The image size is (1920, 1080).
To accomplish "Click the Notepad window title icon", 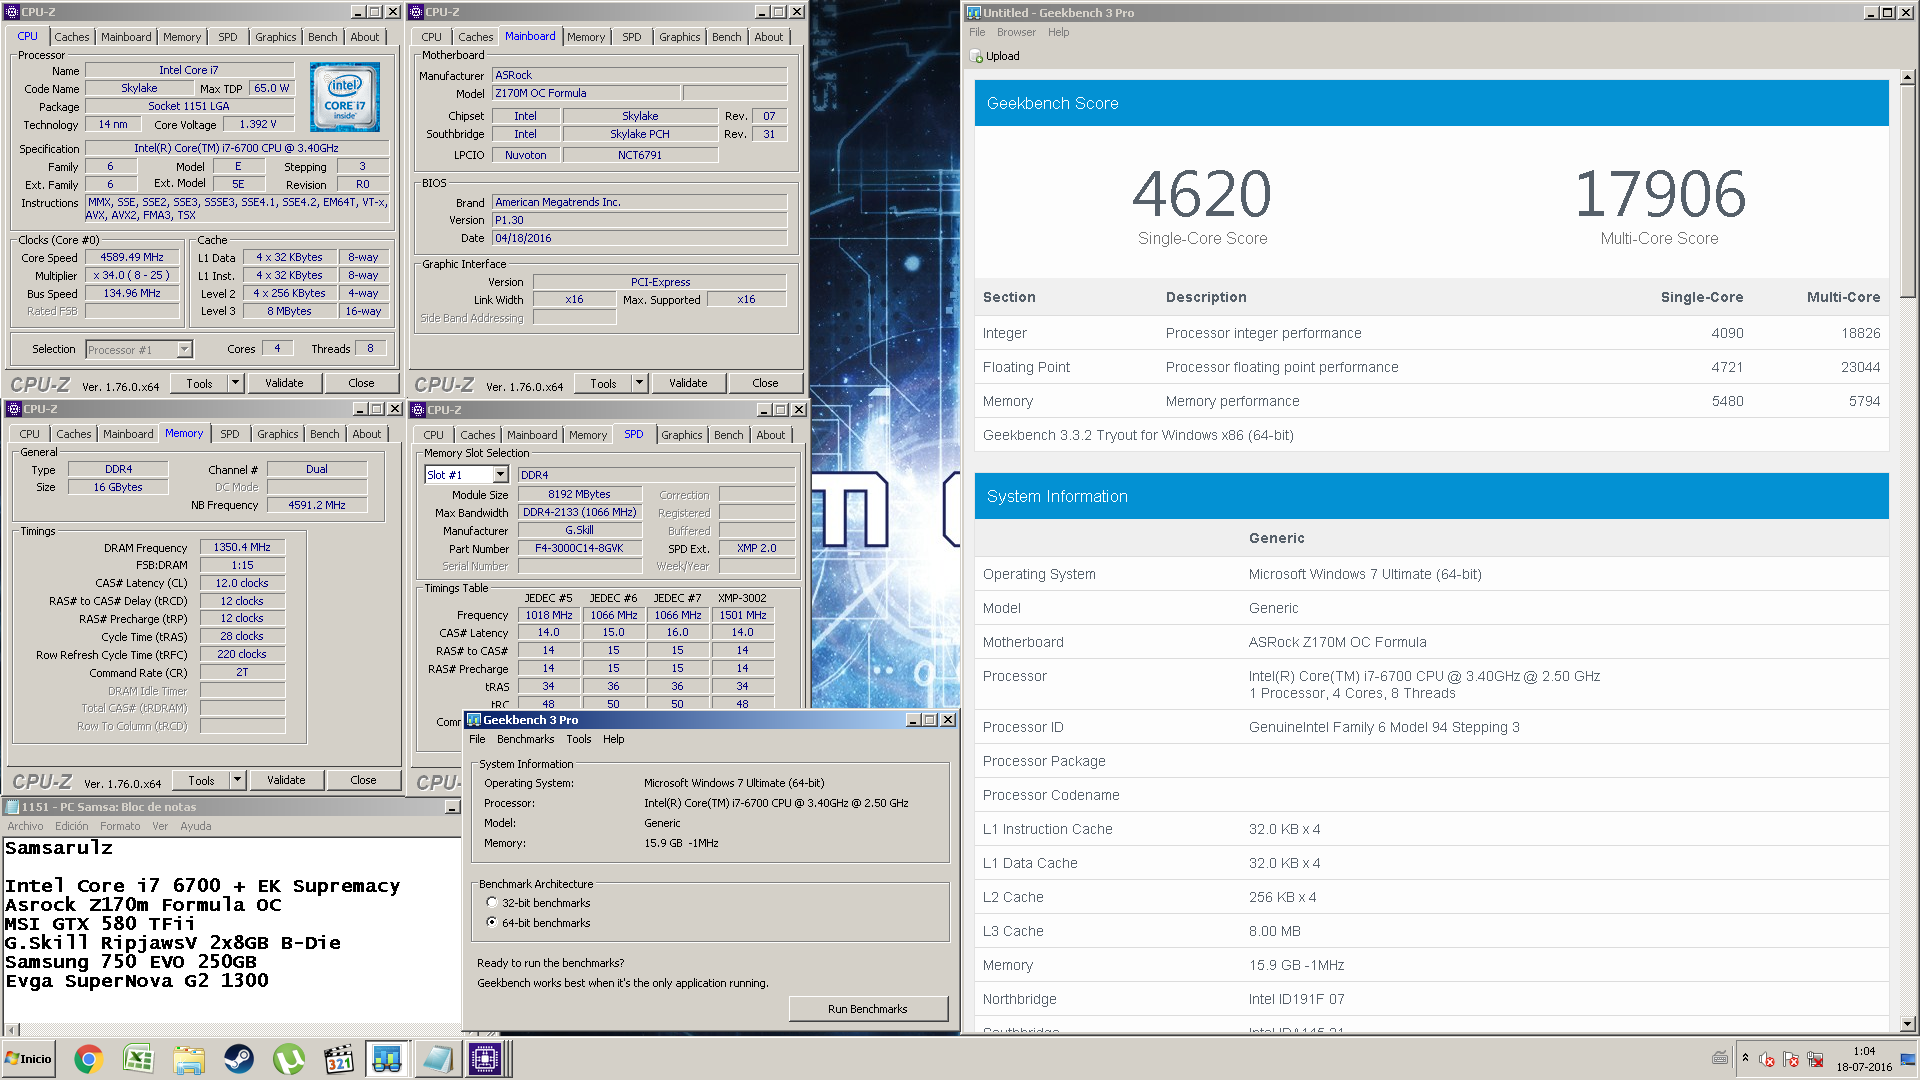I will point(12,807).
